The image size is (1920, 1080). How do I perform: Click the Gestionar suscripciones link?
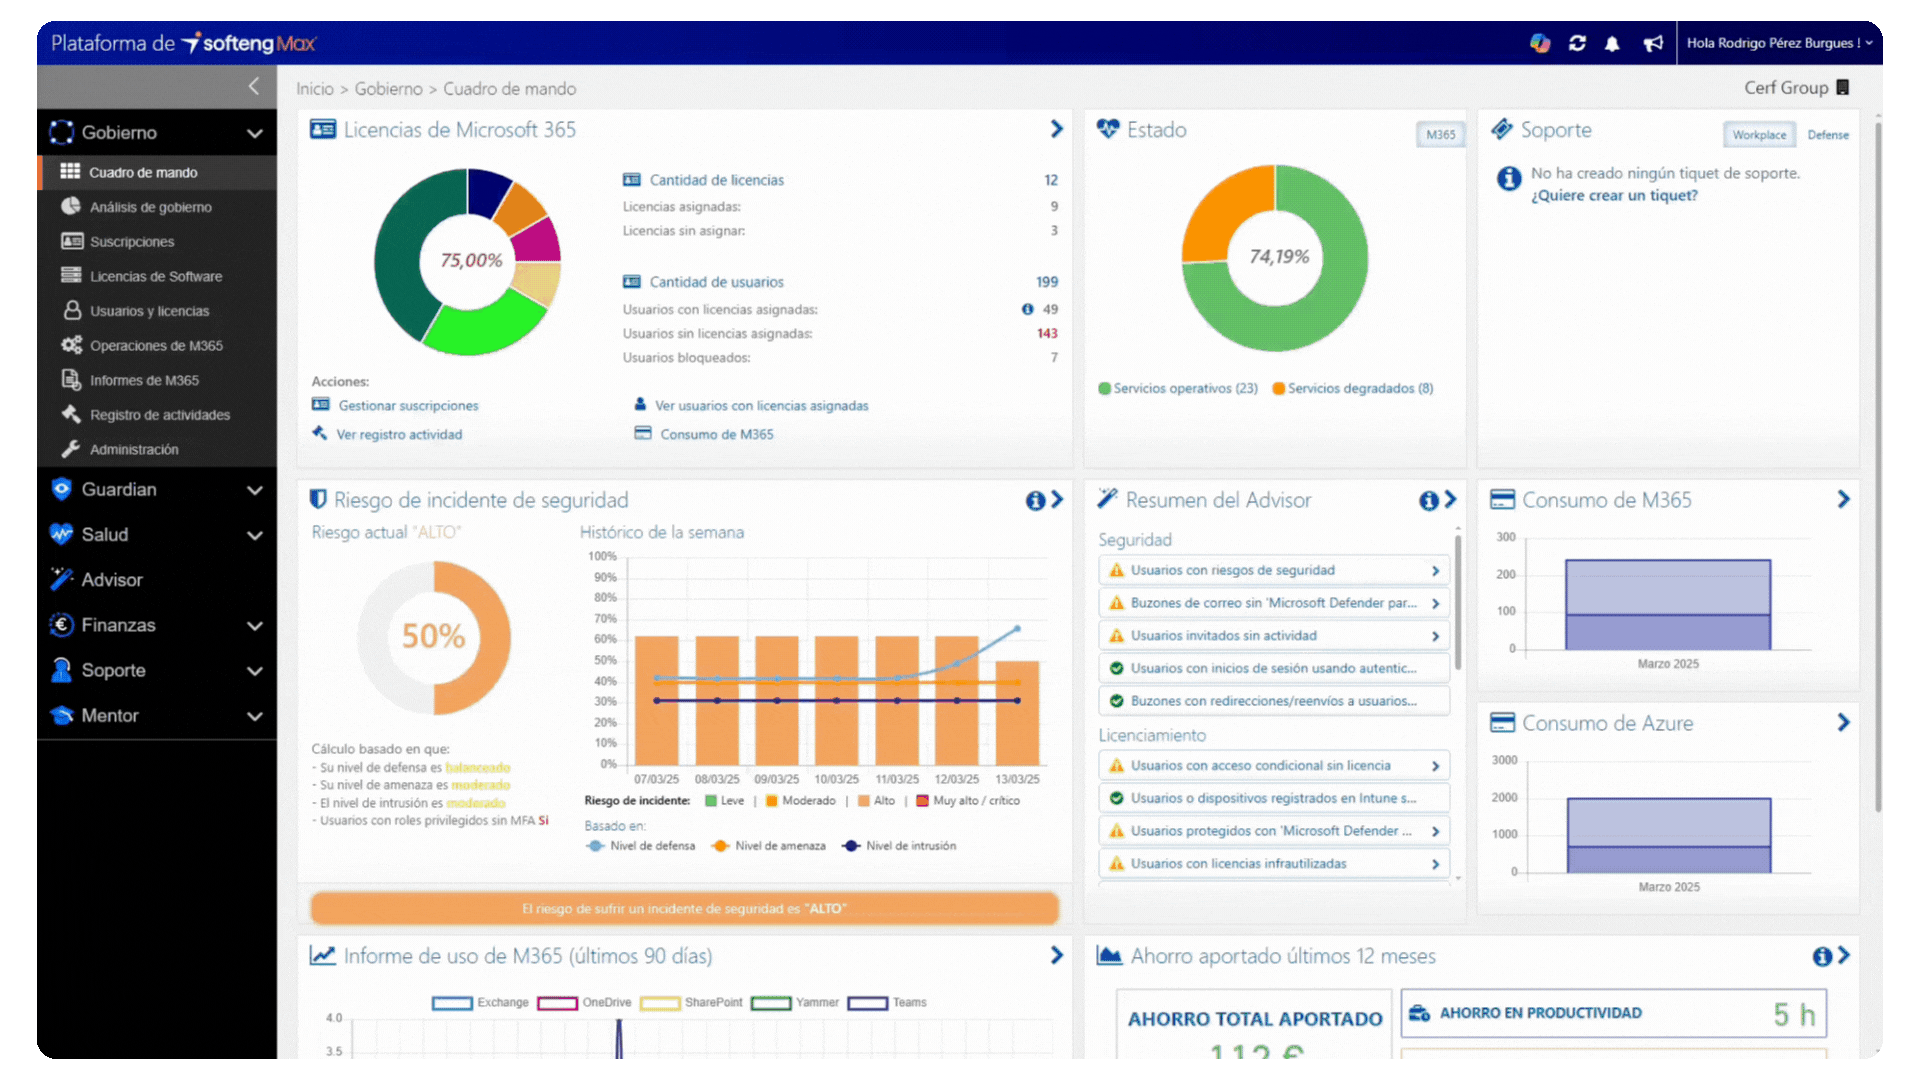[x=408, y=406]
